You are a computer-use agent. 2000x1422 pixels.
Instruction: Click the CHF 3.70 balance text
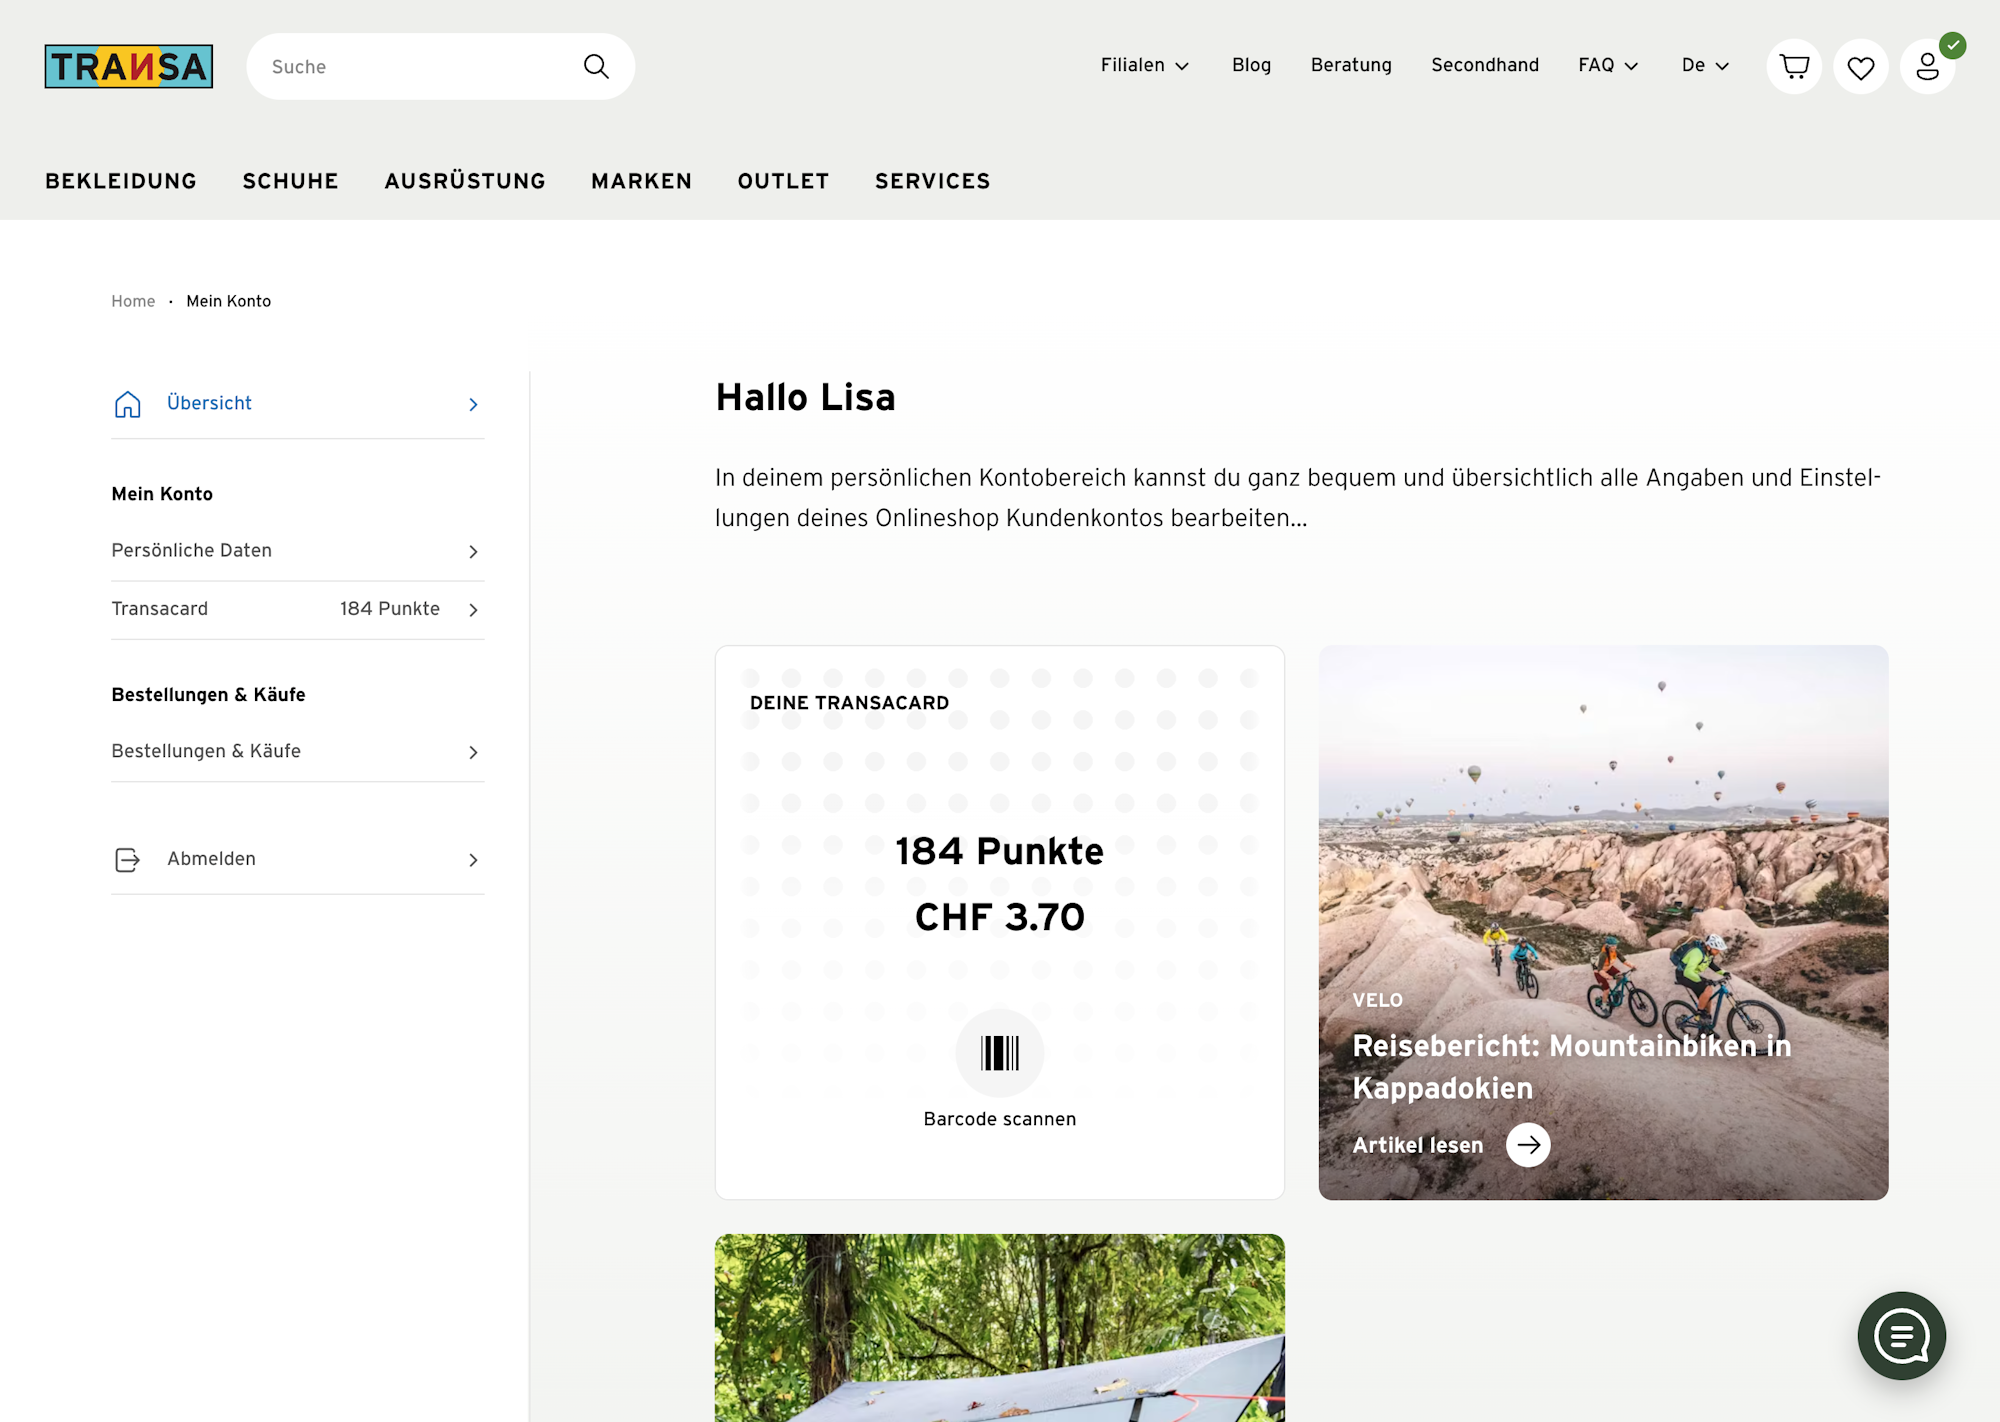pos(1000,917)
